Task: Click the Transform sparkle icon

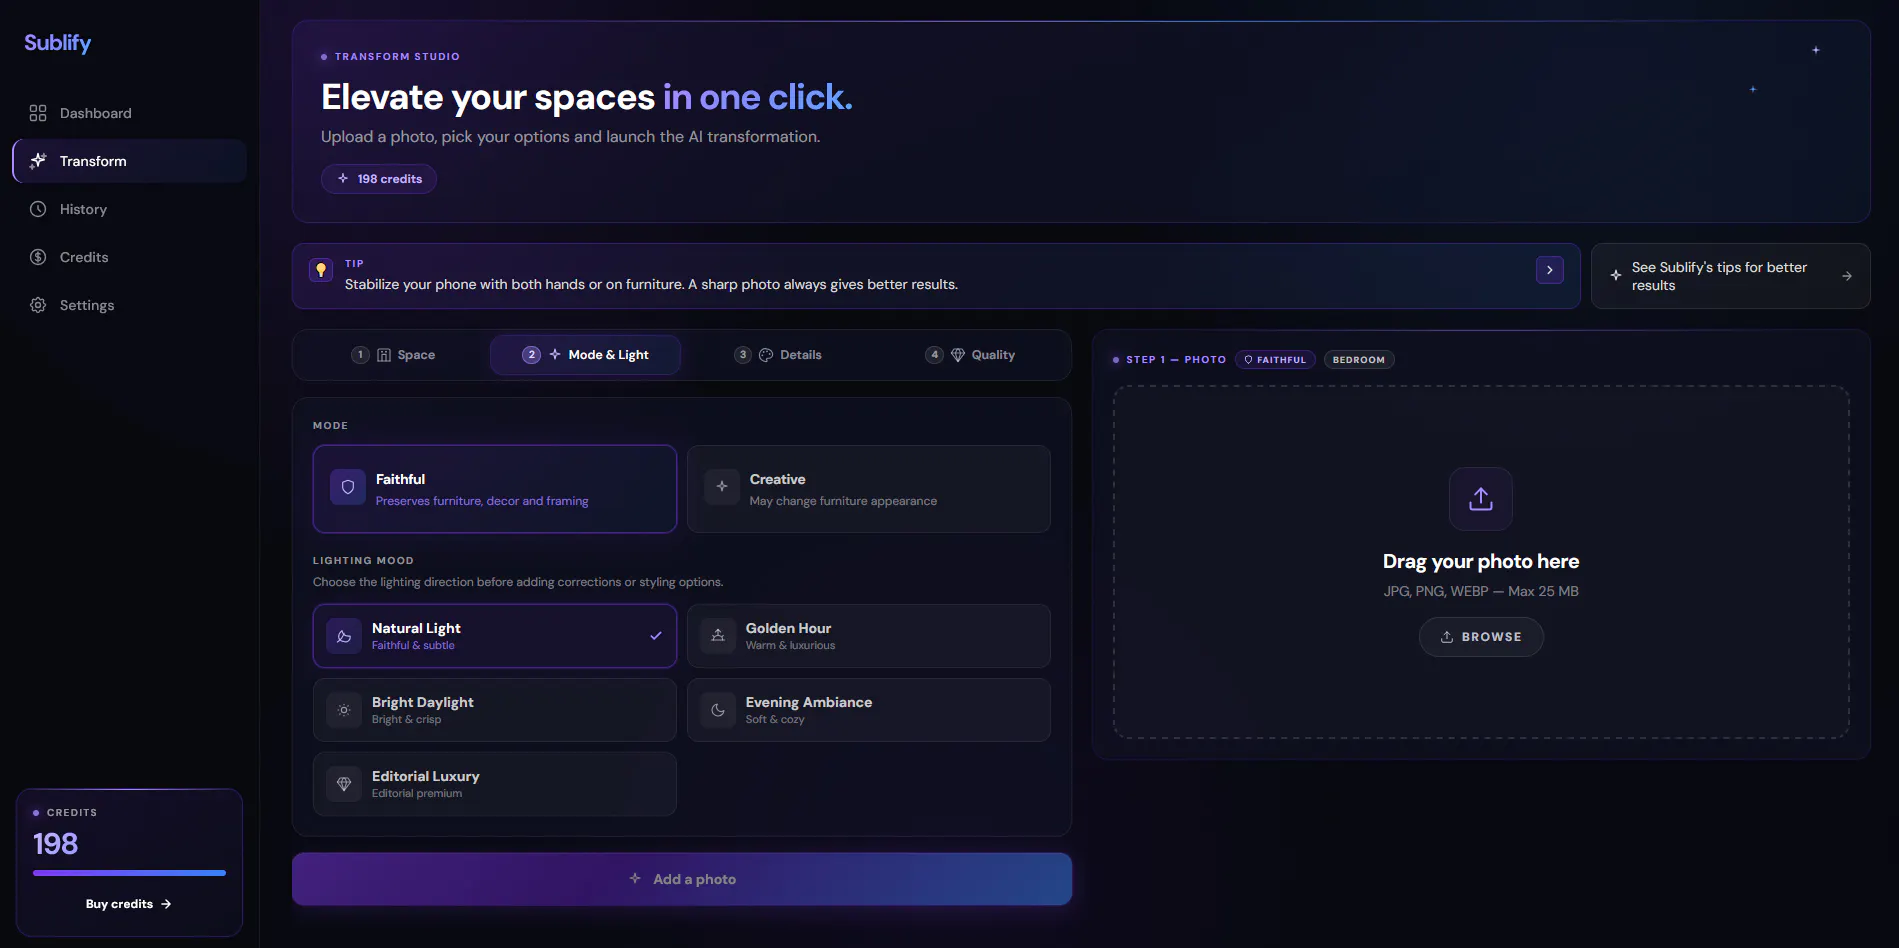Action: [38, 161]
